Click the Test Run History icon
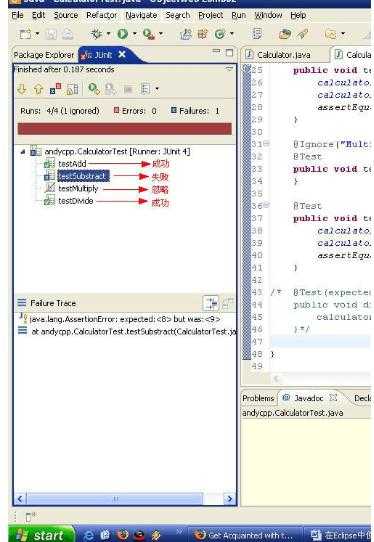374x542 pixels. 146,89
